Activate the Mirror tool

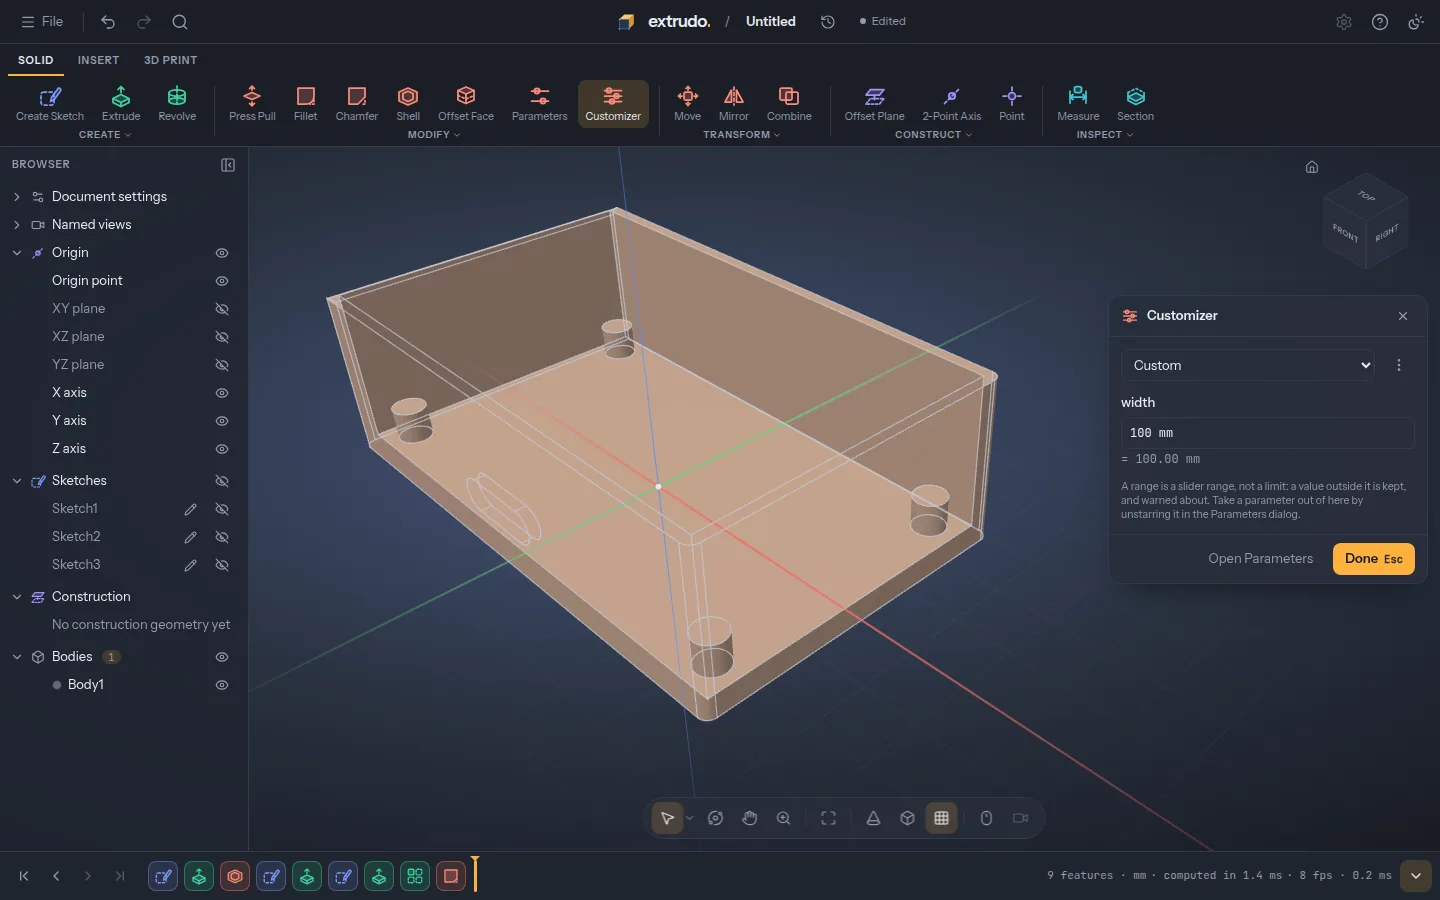734,104
